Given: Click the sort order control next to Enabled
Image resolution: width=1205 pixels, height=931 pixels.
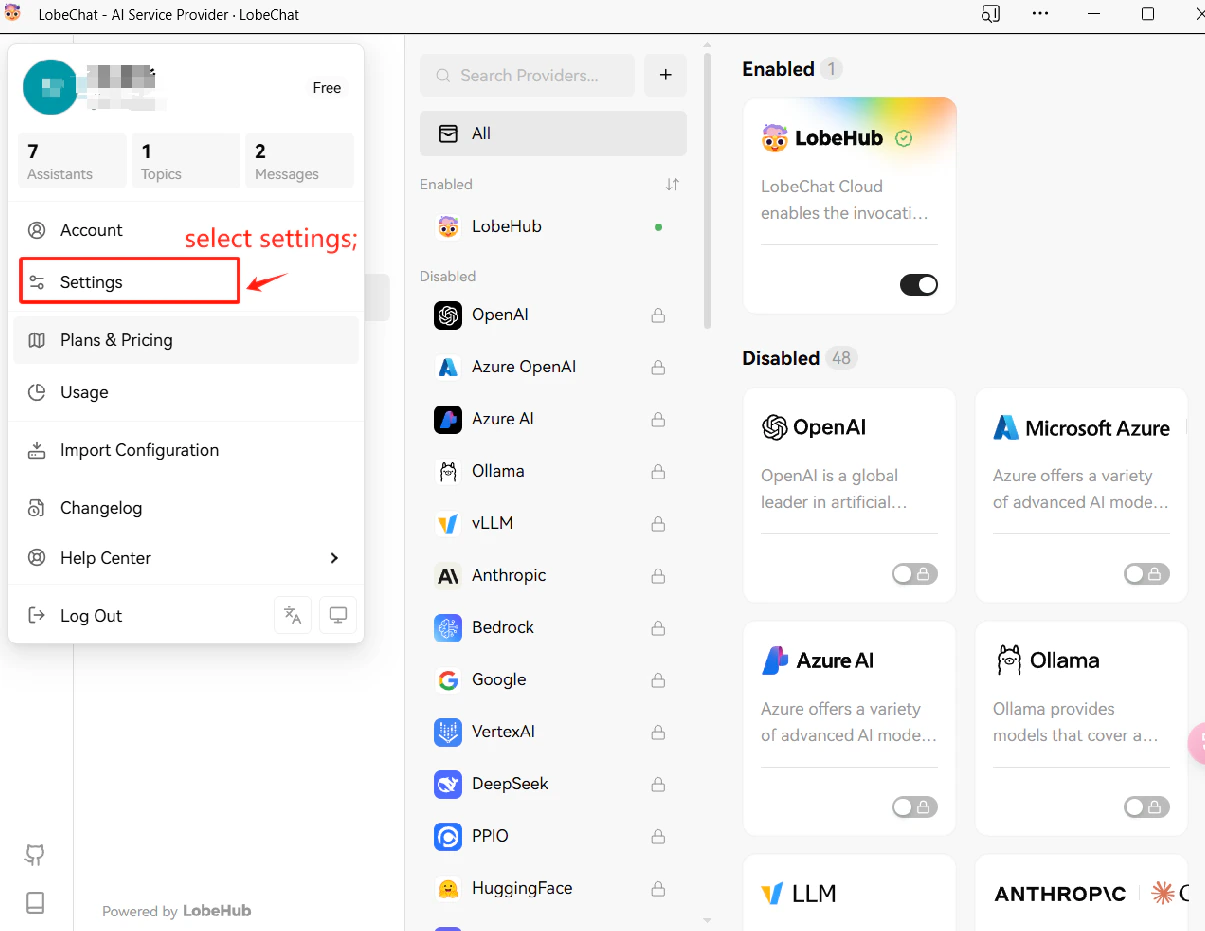Looking at the screenshot, I should tap(672, 184).
